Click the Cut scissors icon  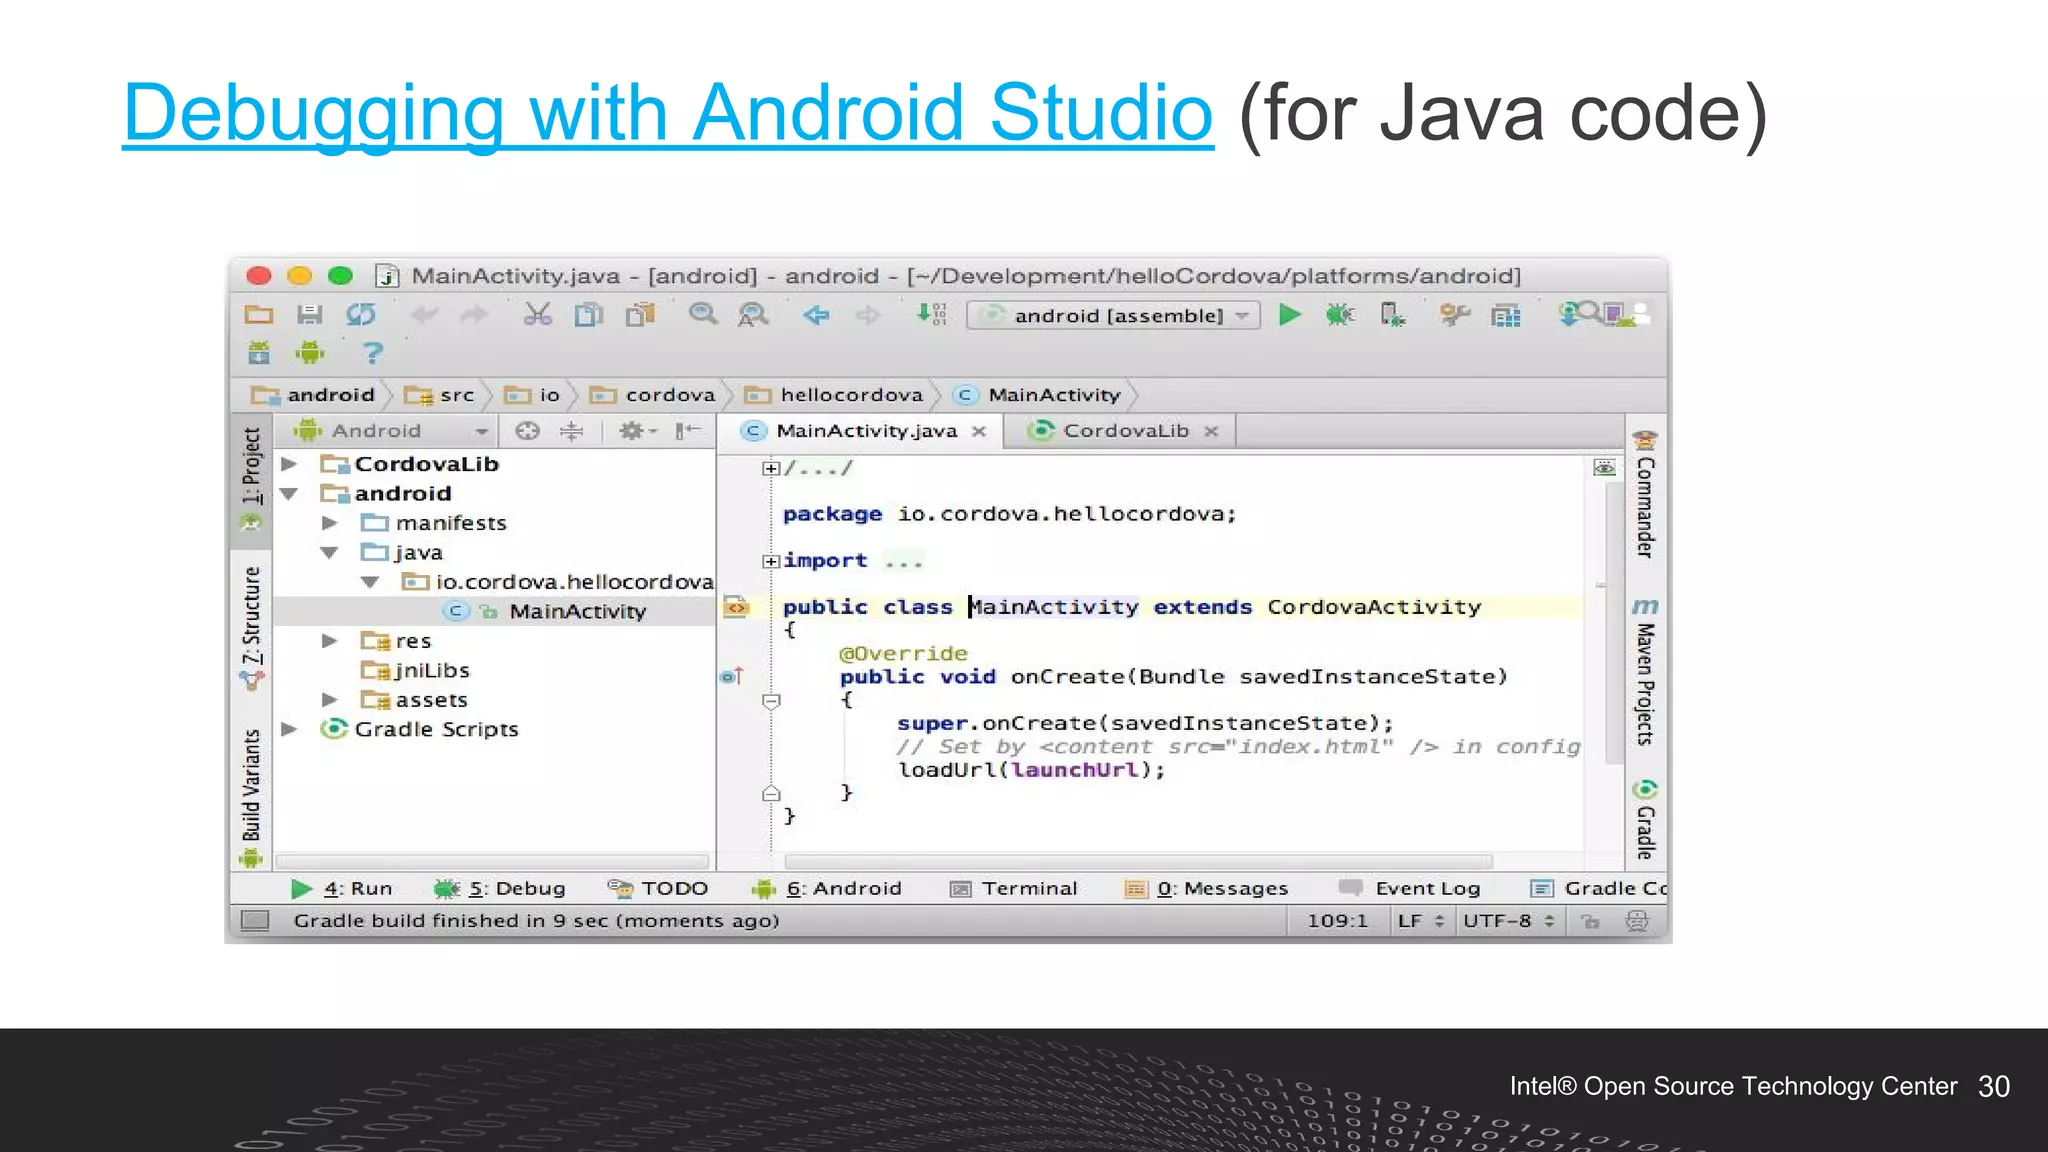[538, 315]
